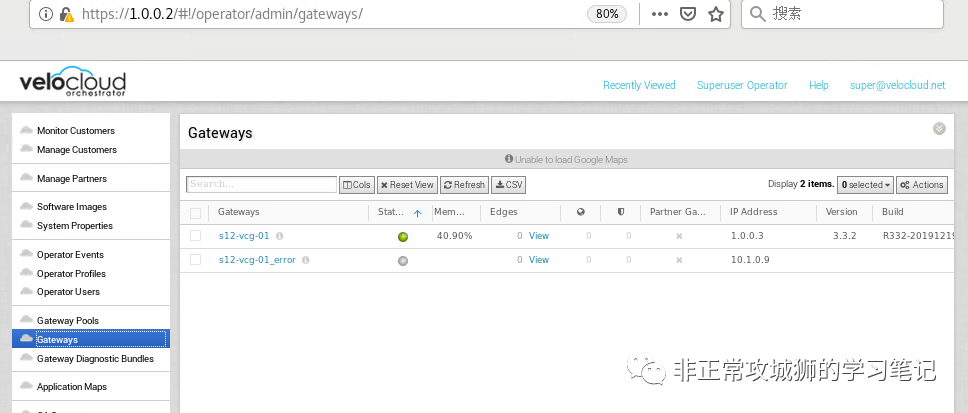Click the gateway Search field
The width and height of the screenshot is (968, 413).
pyautogui.click(x=262, y=185)
